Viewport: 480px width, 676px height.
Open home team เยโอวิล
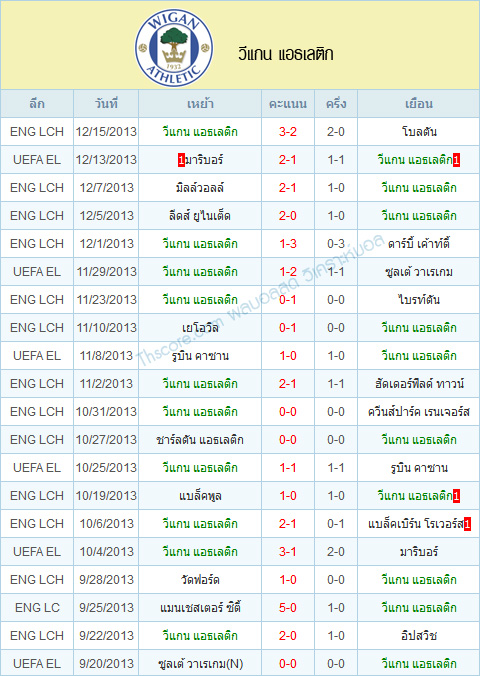200,328
